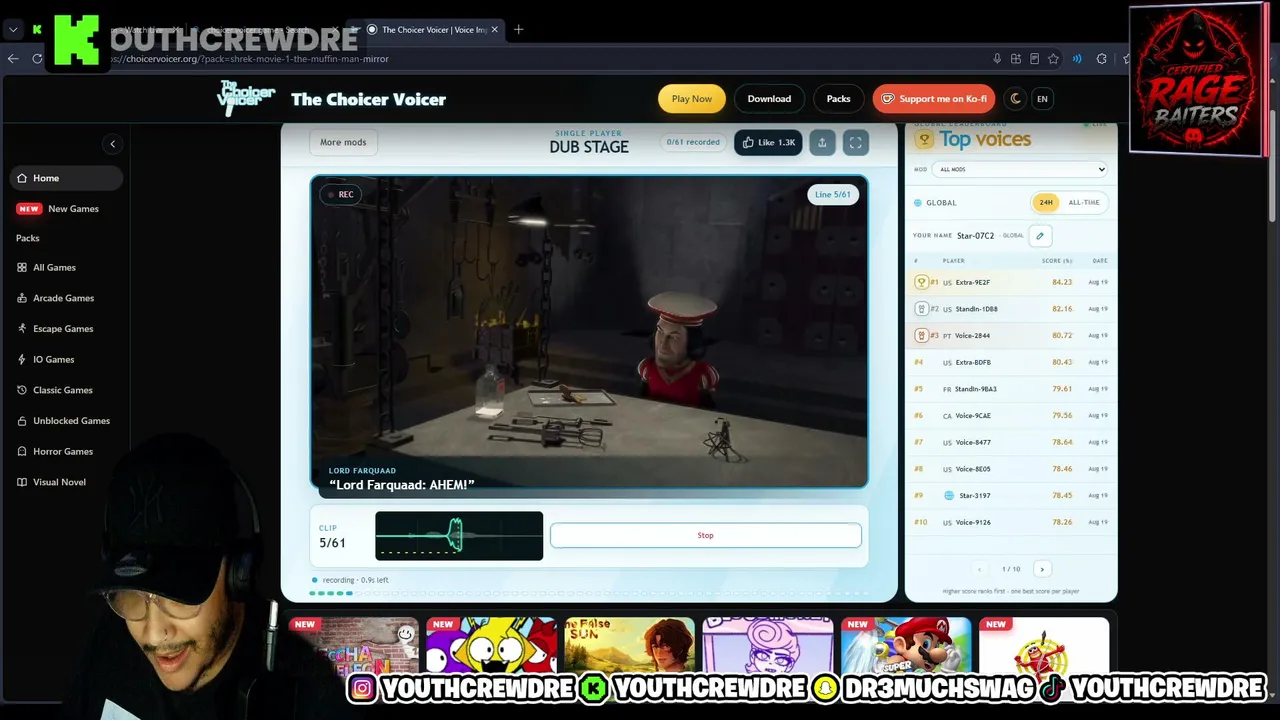
Task: Select leaderboard row Voice-9CAE
Action: [x=1010, y=416]
